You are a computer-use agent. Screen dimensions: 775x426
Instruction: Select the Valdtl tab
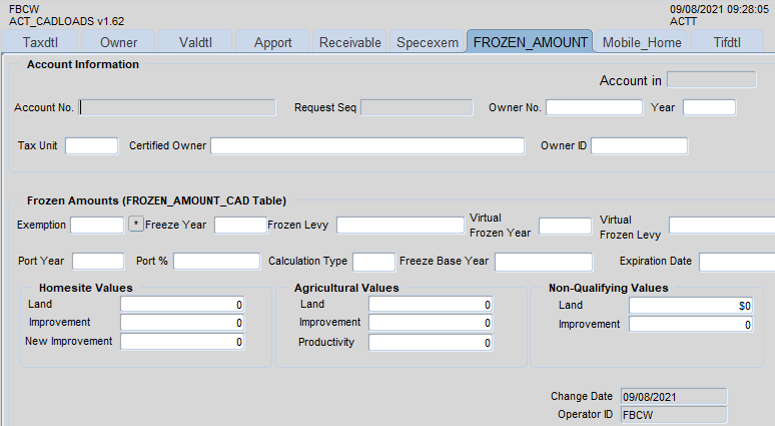(x=195, y=42)
